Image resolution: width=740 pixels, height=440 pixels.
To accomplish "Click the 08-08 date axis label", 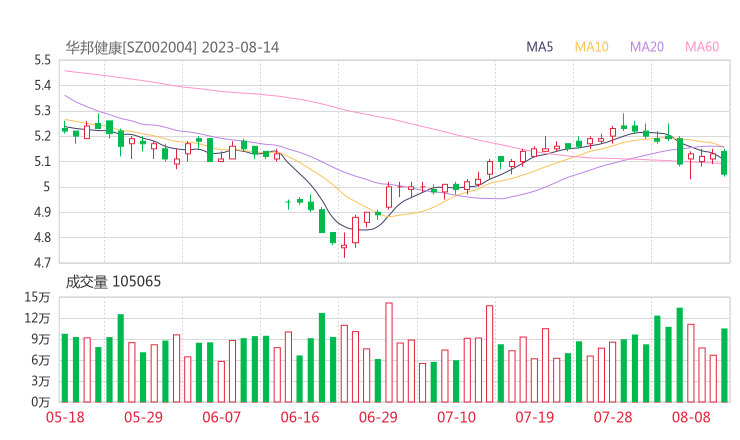I will pyautogui.click(x=691, y=417).
